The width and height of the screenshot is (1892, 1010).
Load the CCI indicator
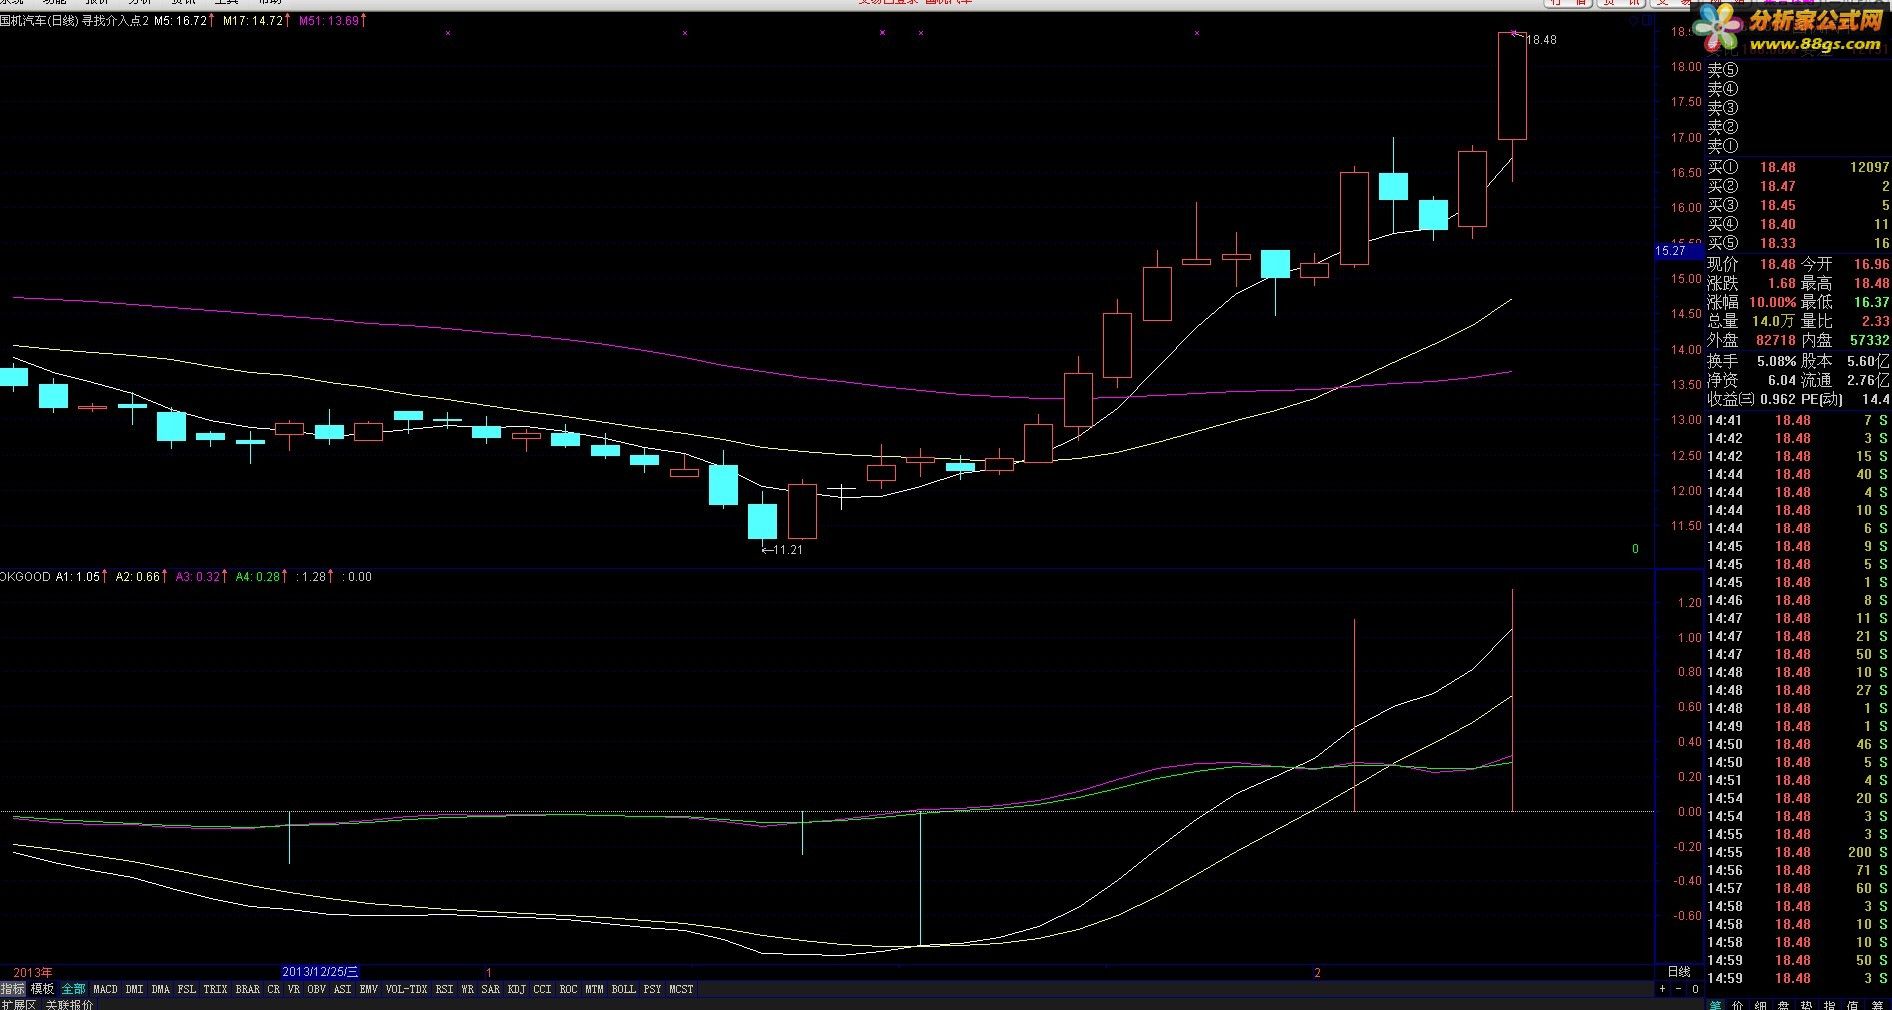pyautogui.click(x=542, y=989)
